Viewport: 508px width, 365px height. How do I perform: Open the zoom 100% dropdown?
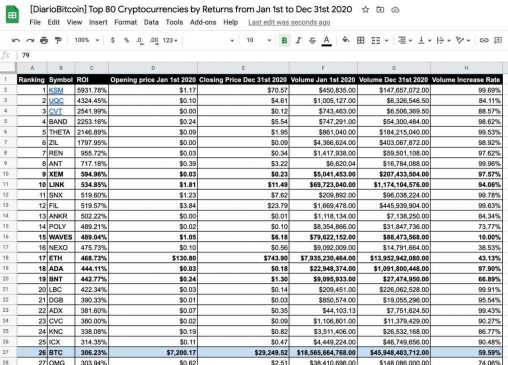coord(87,40)
